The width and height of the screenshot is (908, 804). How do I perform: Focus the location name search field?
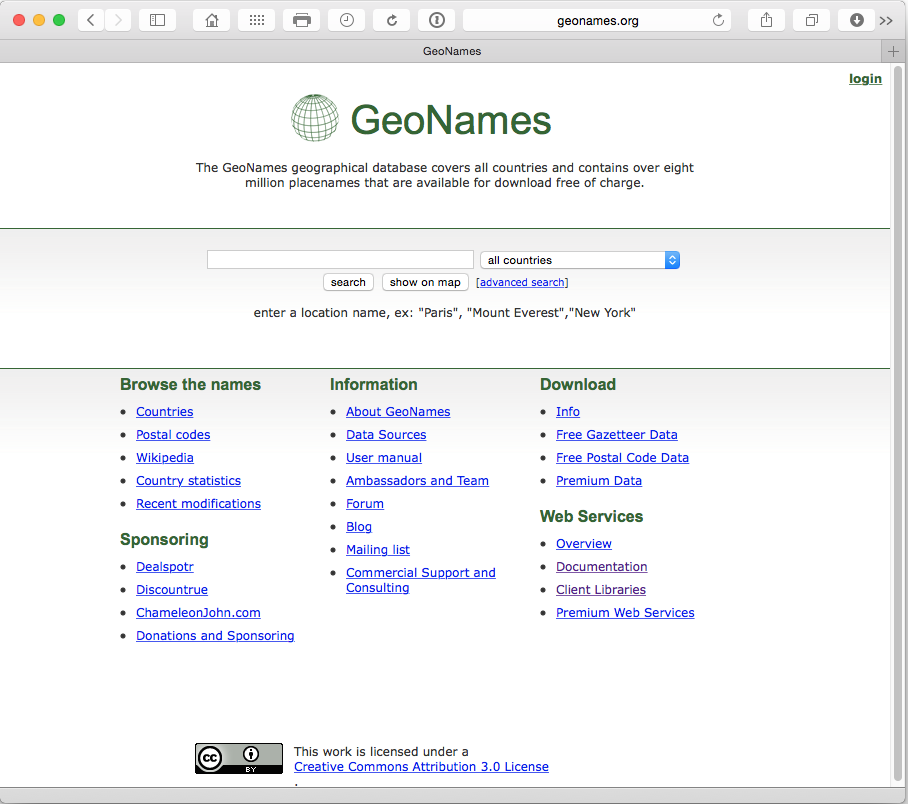click(340, 260)
